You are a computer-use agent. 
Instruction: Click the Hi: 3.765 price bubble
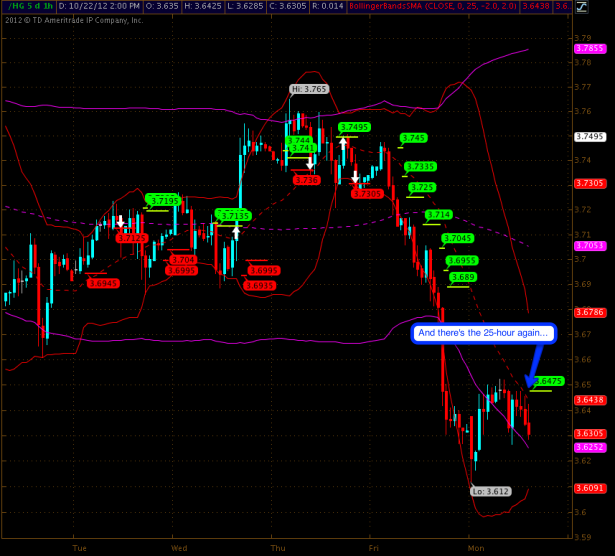[x=309, y=89]
